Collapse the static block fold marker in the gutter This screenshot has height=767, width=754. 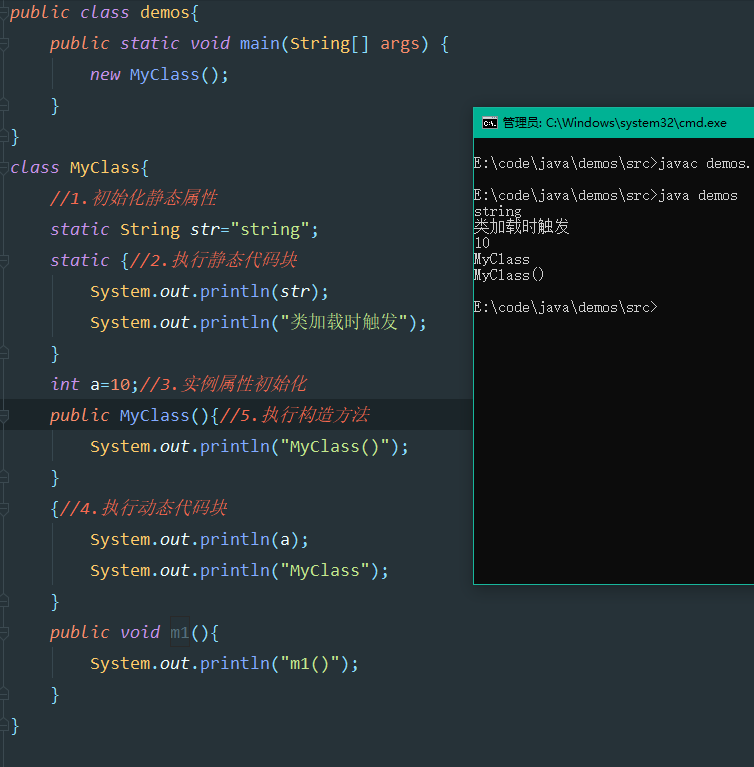tap(4, 261)
